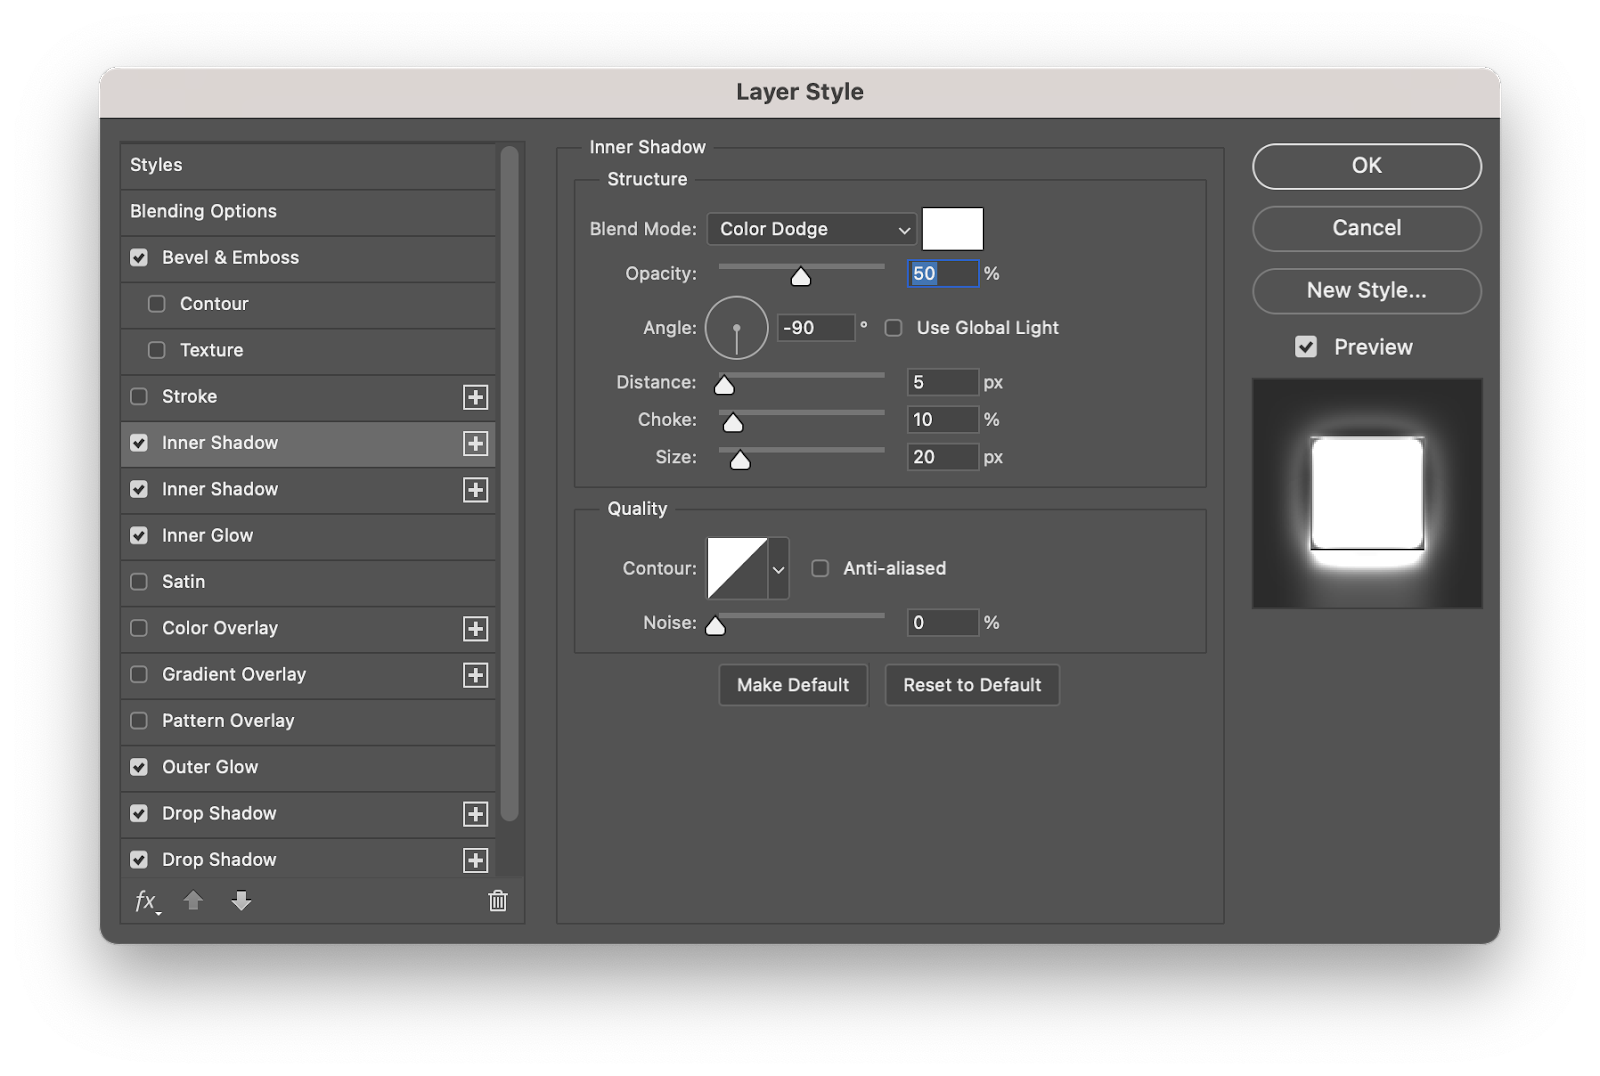Click the New Style... button
Viewport: 1600px width, 1076px height.
pos(1366,290)
